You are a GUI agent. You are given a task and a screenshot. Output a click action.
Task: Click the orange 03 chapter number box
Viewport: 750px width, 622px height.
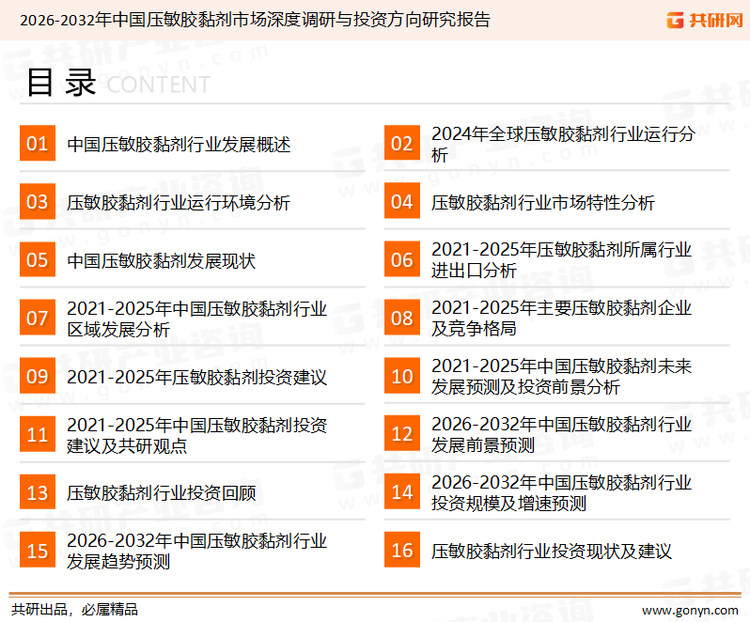point(37,201)
